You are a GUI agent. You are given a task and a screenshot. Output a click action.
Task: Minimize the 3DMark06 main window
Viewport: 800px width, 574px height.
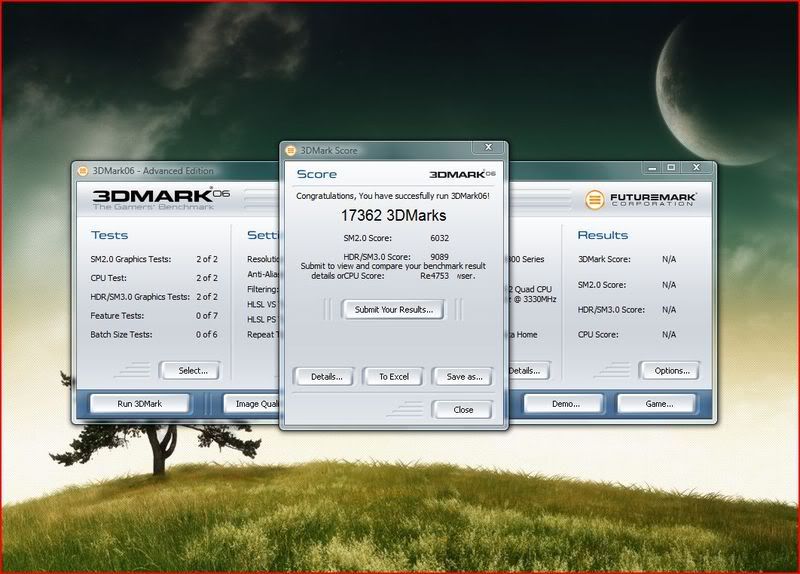point(652,168)
